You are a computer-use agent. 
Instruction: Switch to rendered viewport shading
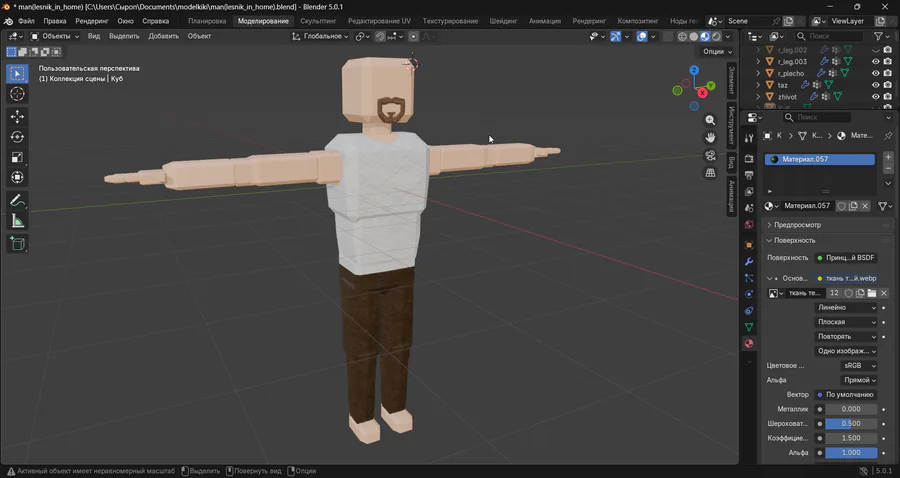716,36
